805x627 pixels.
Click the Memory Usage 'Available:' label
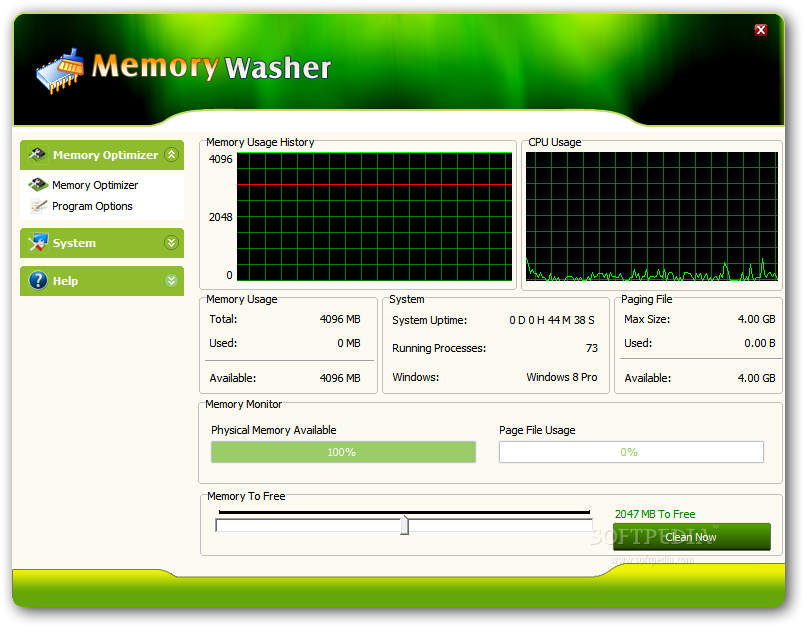tap(233, 378)
